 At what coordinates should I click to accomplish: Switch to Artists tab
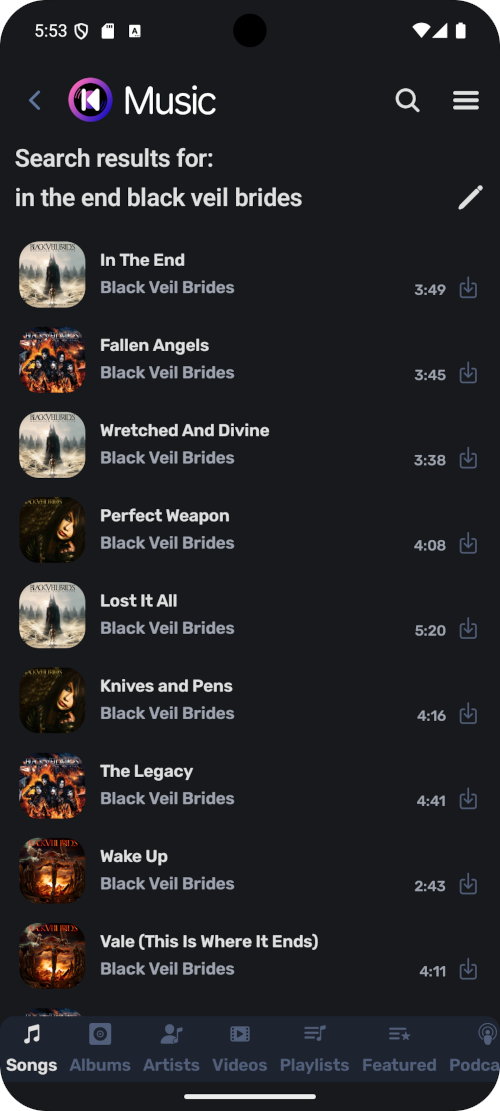click(171, 1049)
